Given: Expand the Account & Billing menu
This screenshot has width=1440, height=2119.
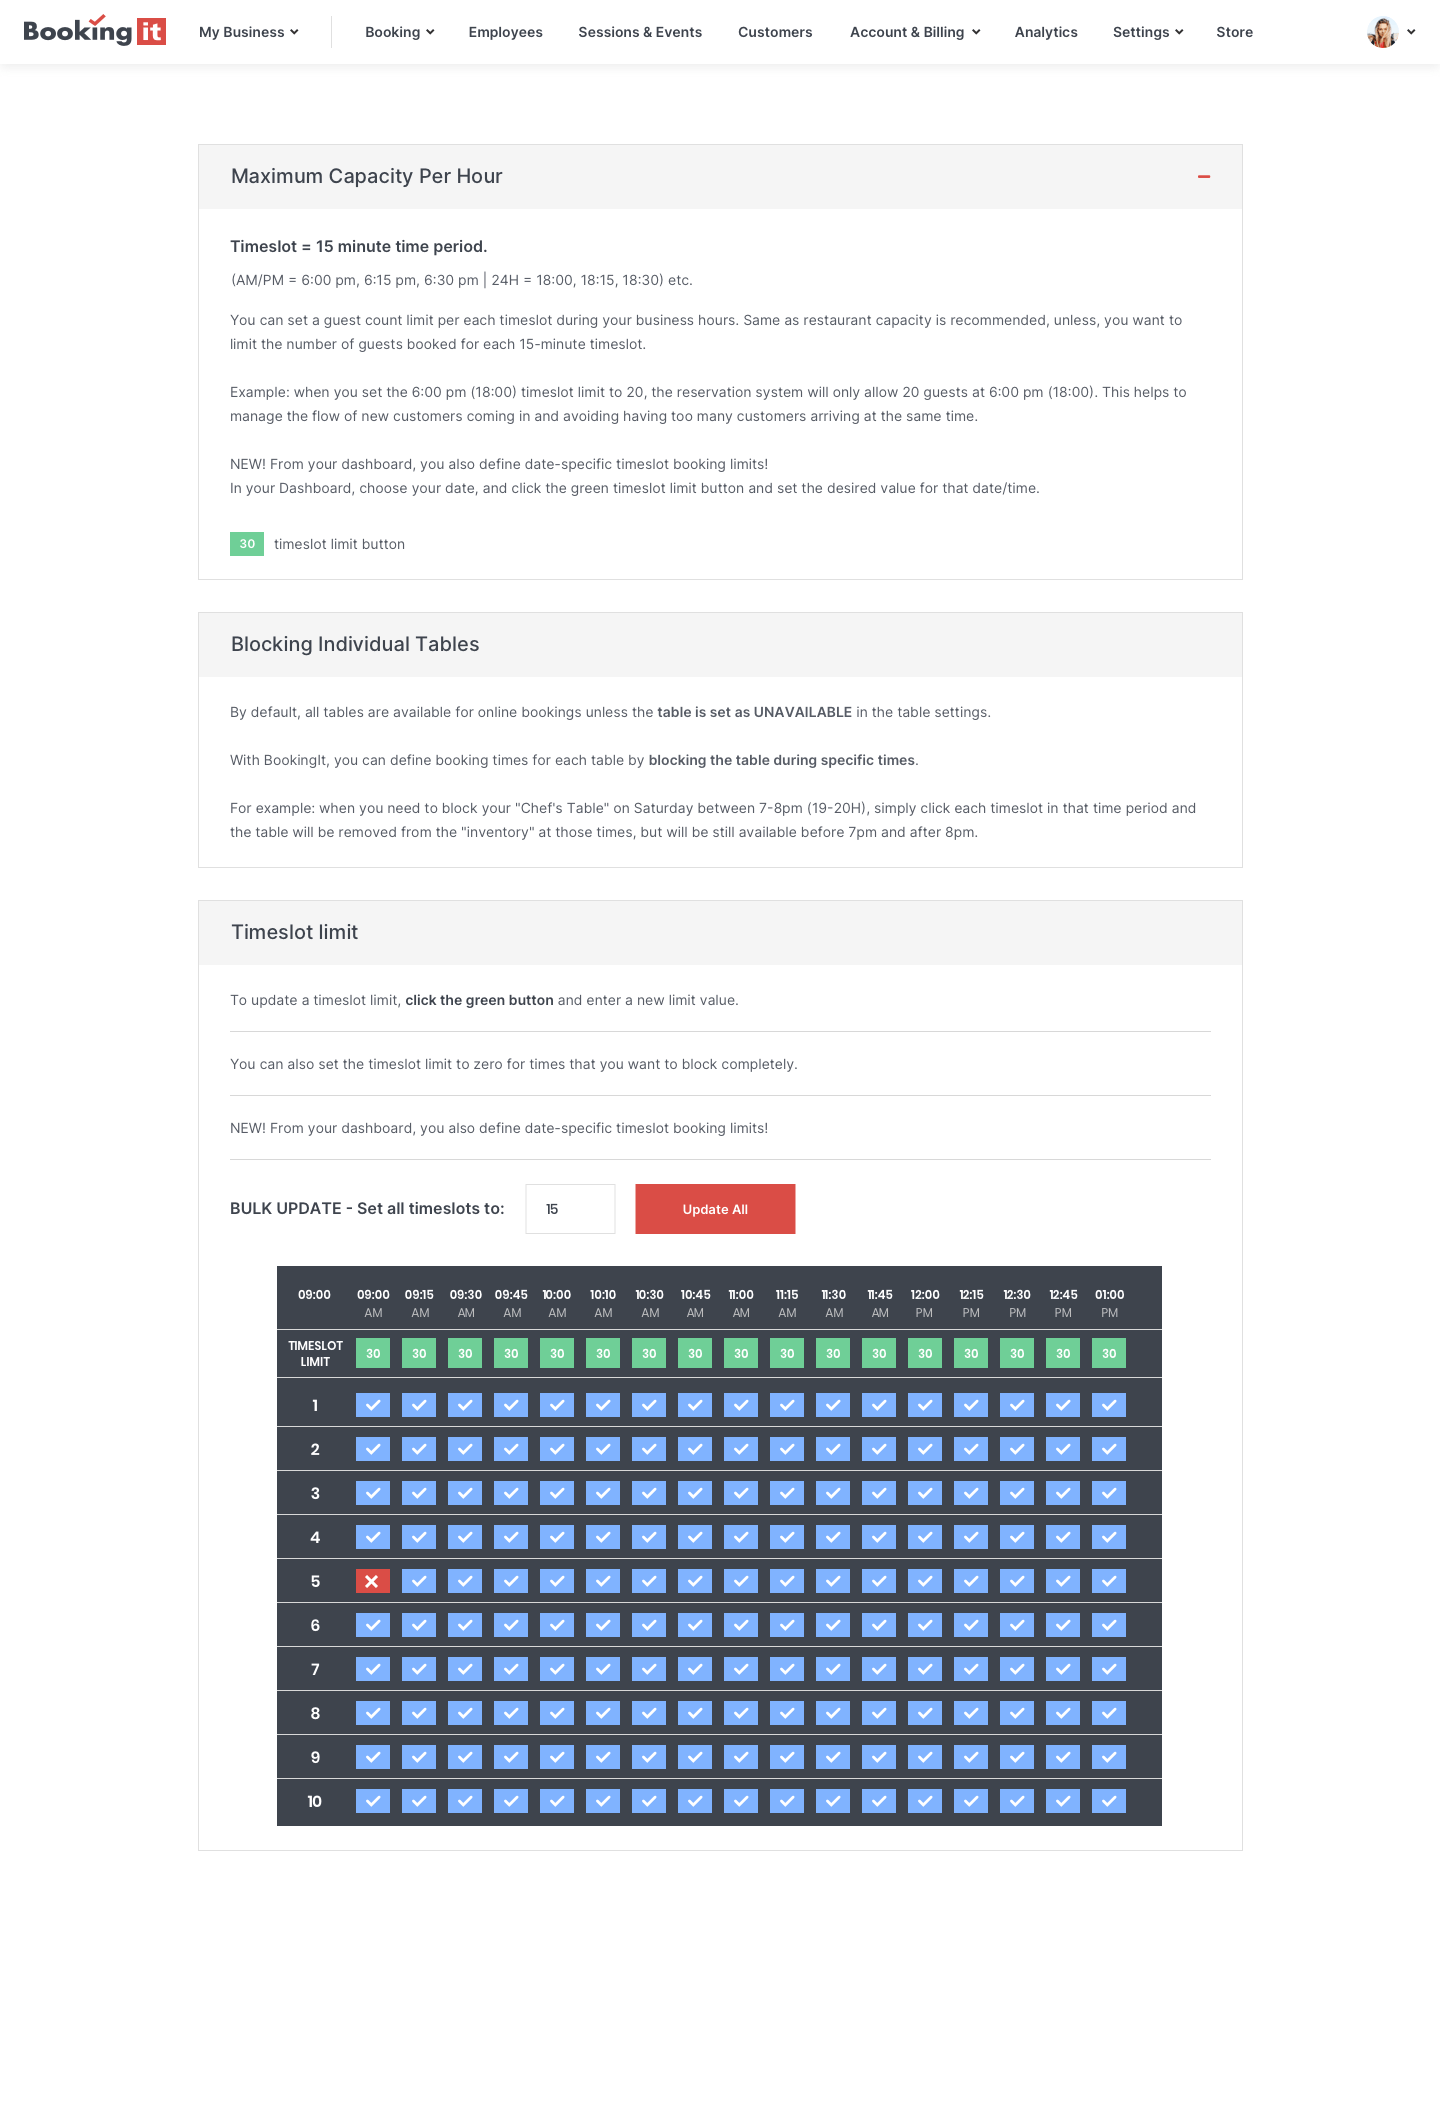Looking at the screenshot, I should click(x=915, y=32).
